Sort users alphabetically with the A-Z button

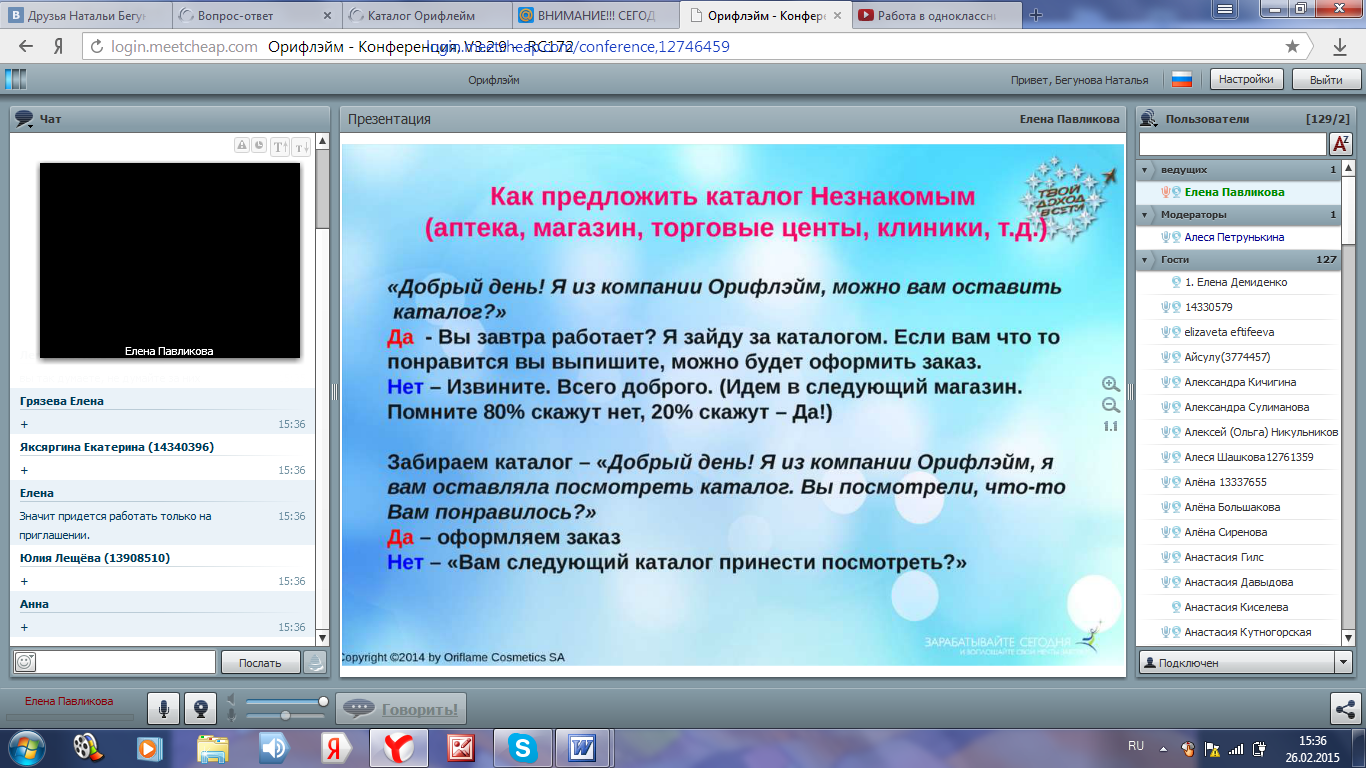1341,144
